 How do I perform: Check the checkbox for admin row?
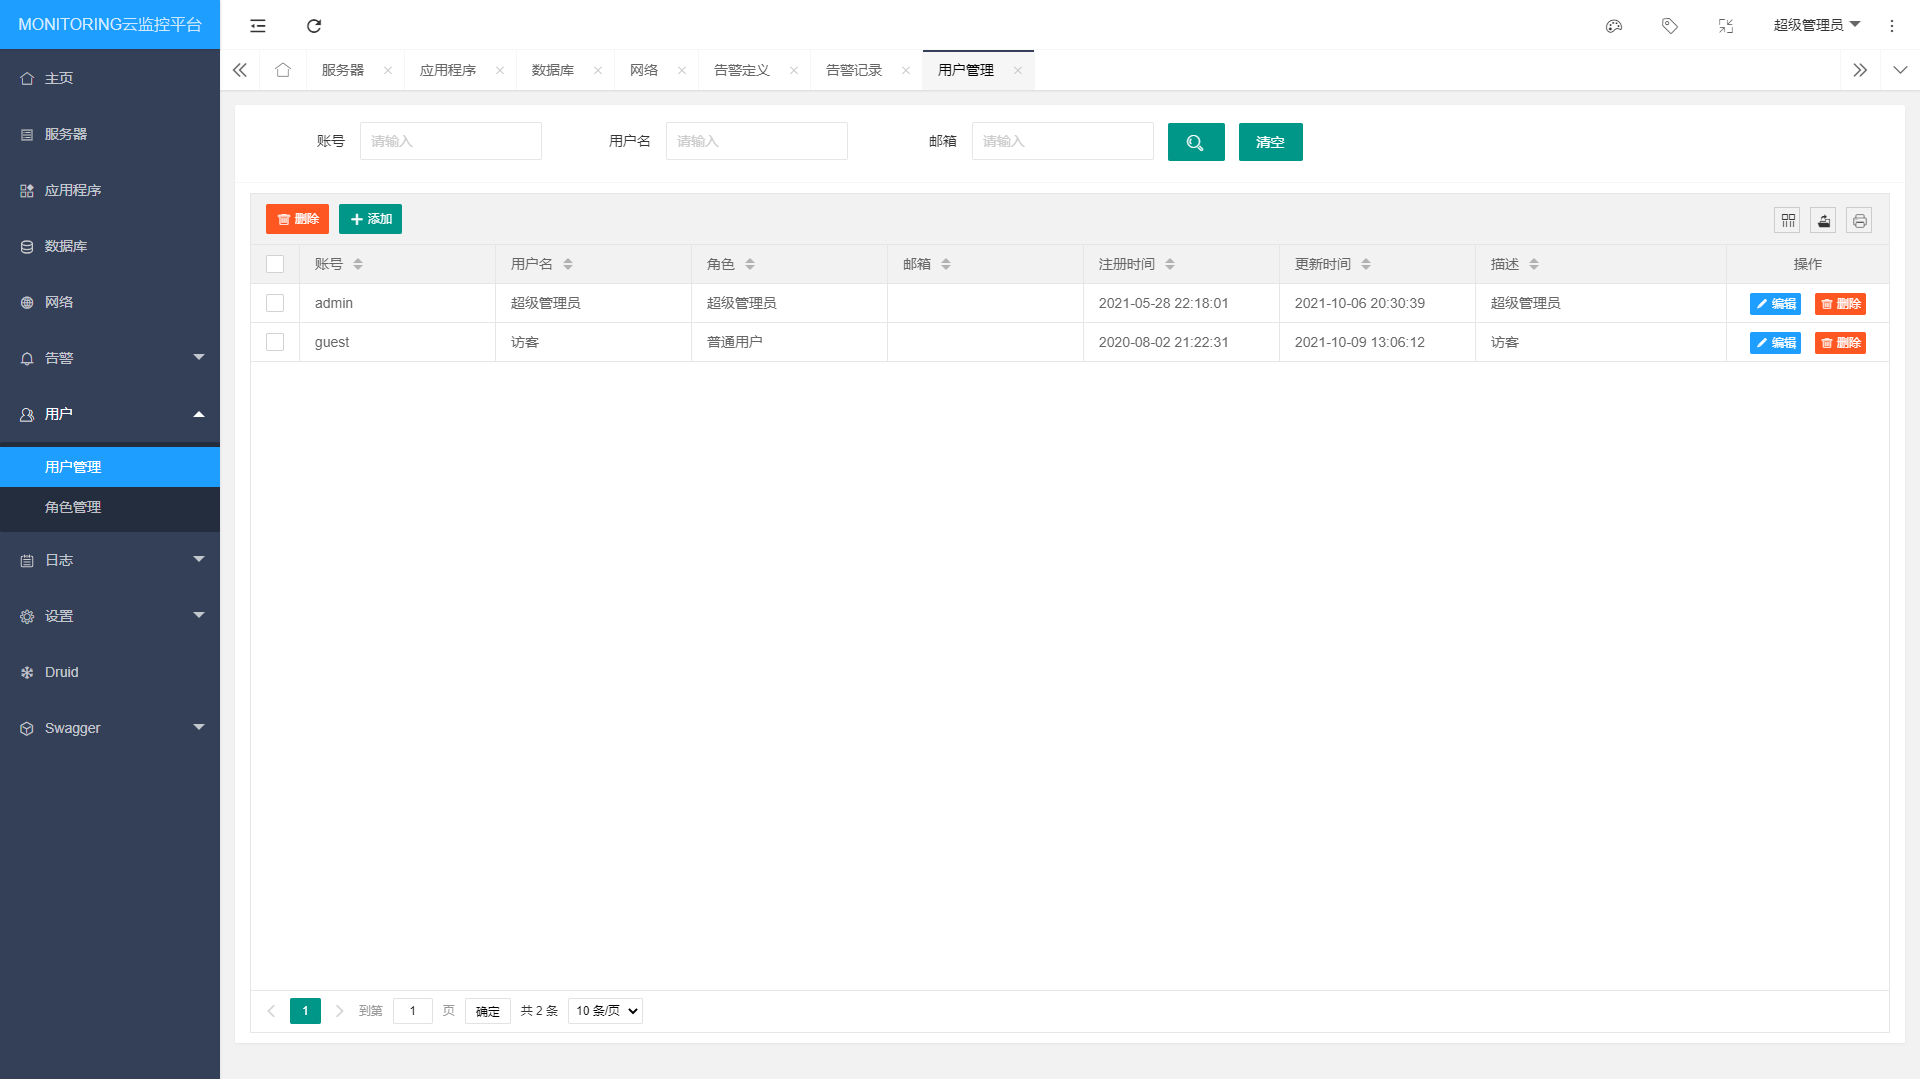point(275,303)
